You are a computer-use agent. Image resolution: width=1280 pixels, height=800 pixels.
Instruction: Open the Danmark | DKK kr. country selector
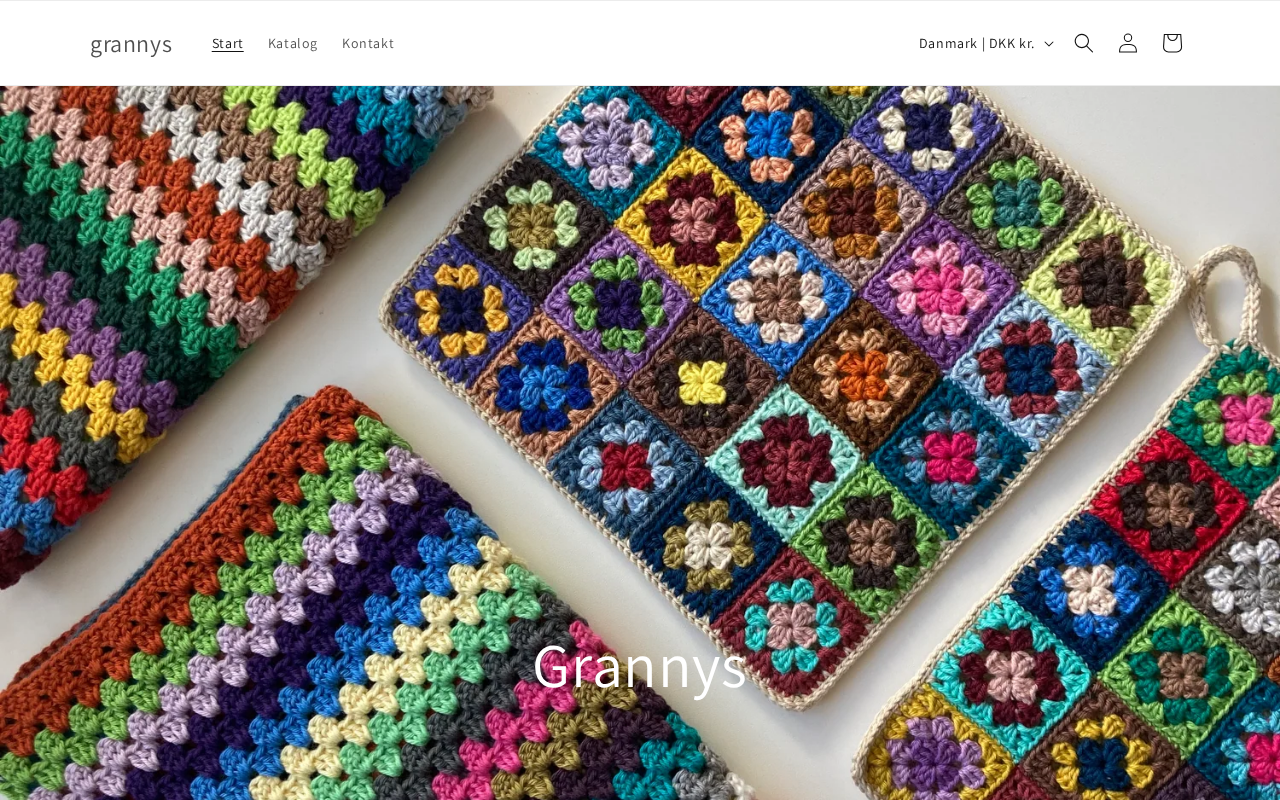pos(986,43)
